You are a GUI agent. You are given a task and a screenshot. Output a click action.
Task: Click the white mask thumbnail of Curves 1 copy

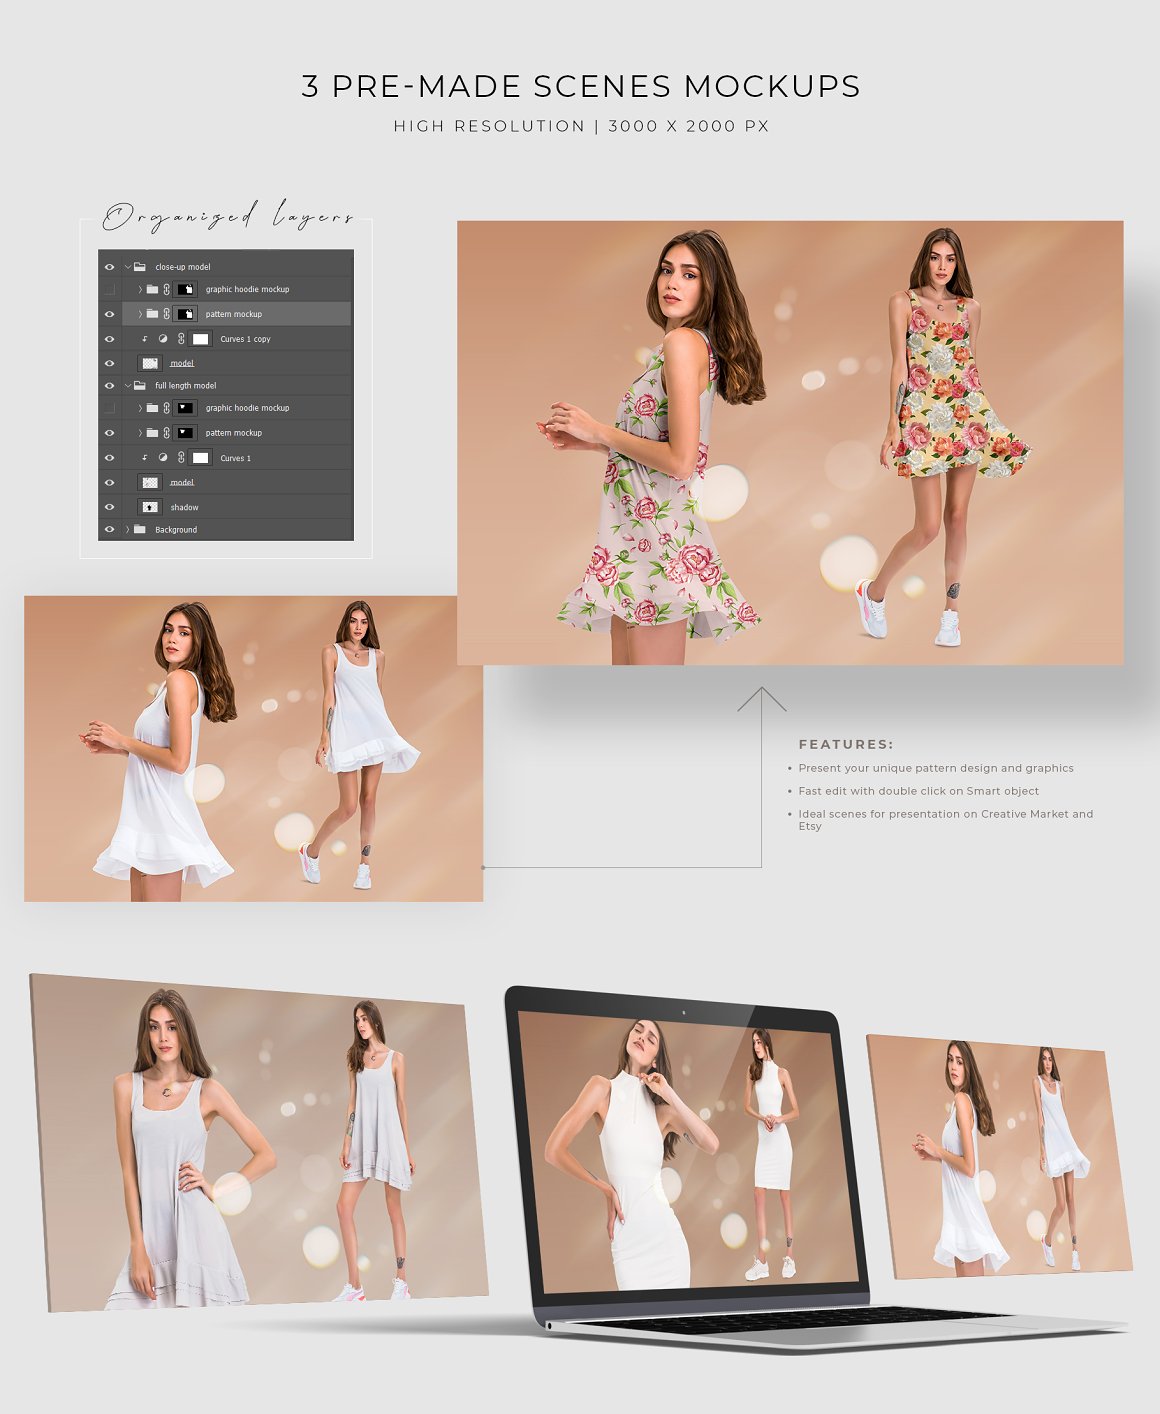point(201,339)
